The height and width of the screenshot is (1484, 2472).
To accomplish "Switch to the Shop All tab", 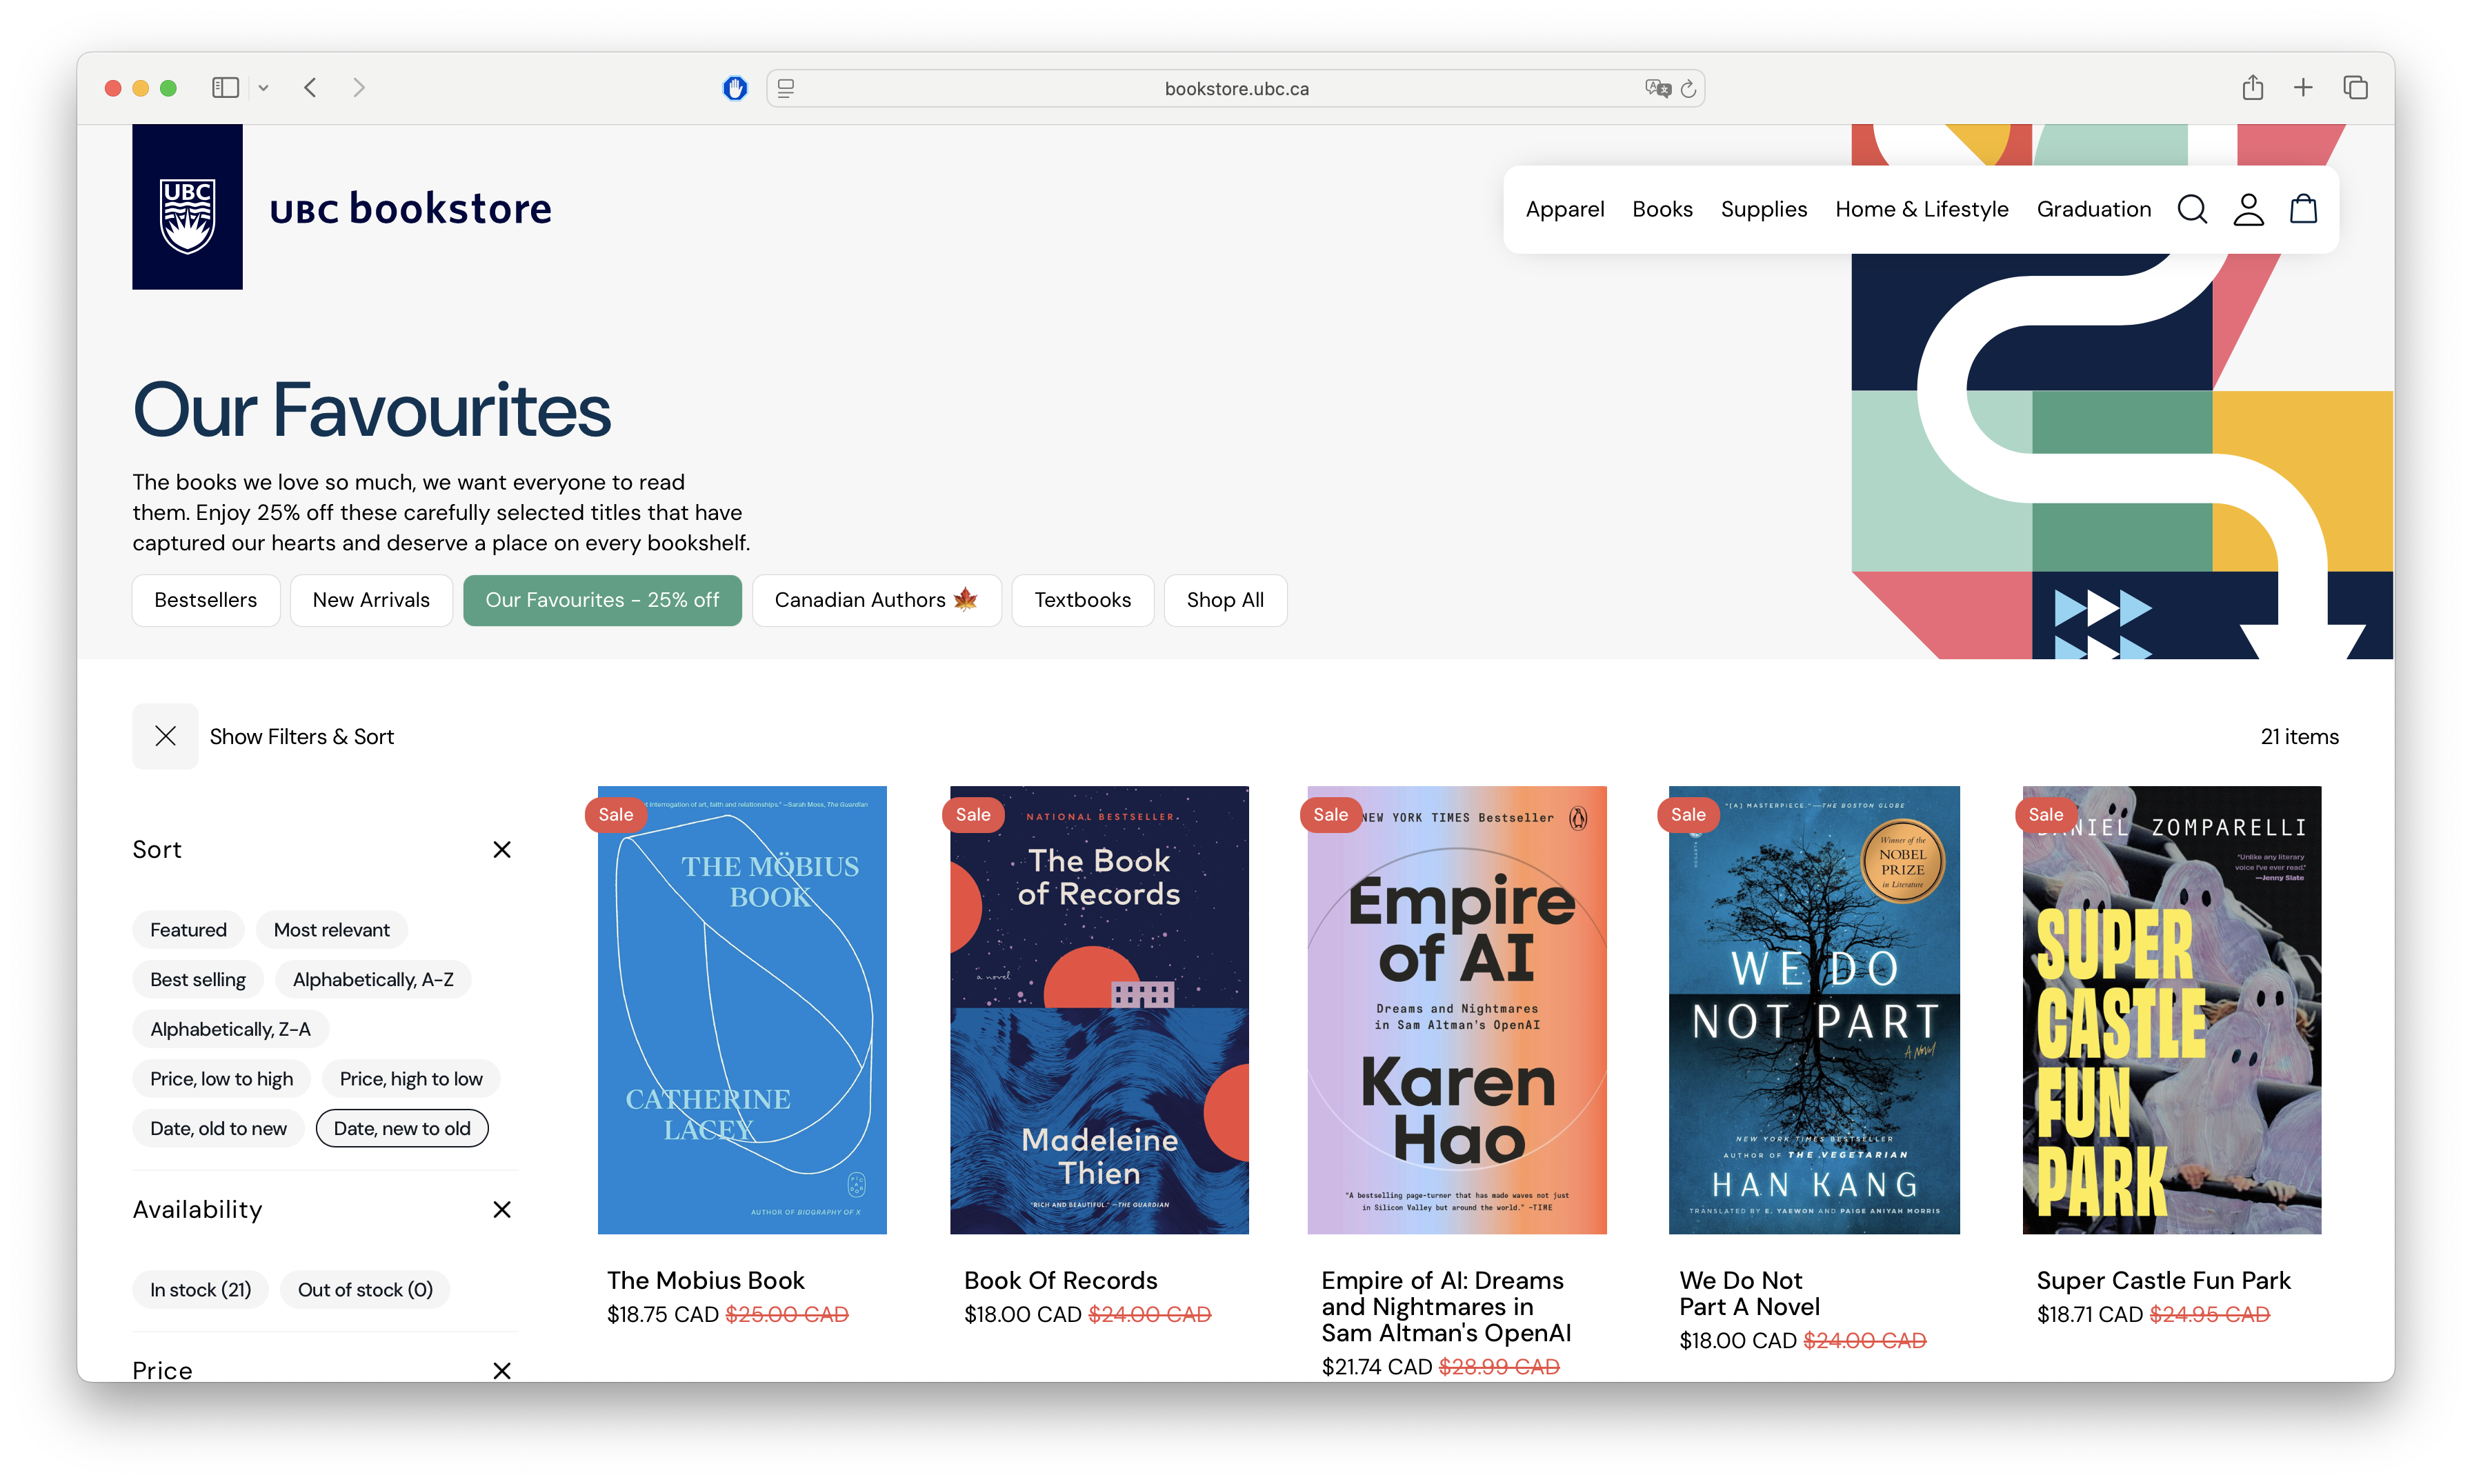I will pos(1225,600).
